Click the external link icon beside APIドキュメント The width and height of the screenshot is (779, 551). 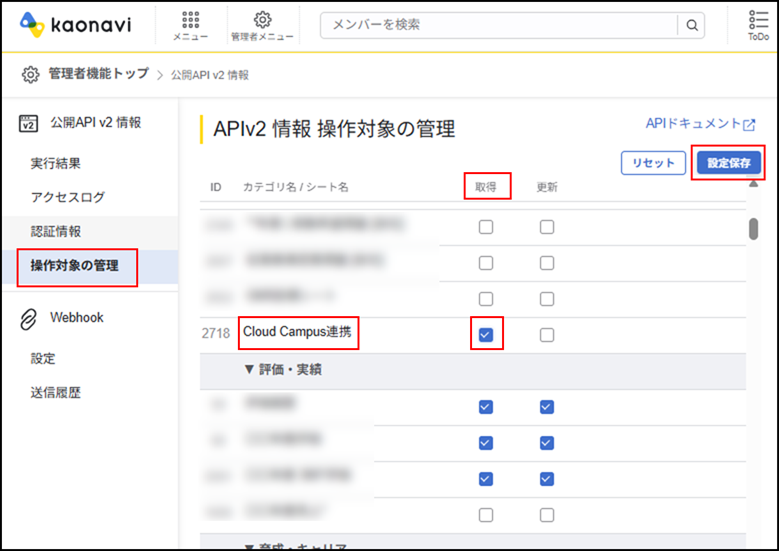coord(749,125)
